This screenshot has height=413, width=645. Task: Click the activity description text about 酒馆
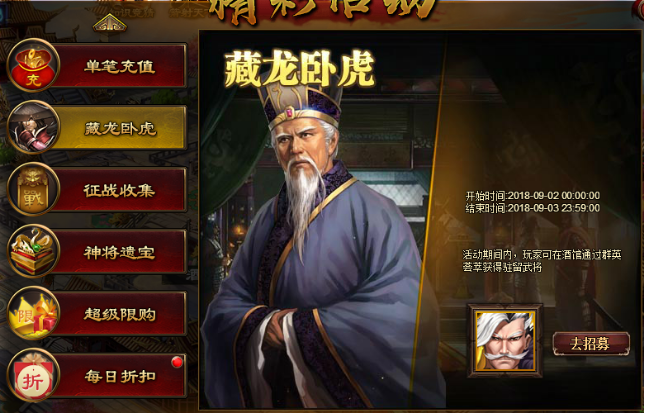pyautogui.click(x=542, y=261)
